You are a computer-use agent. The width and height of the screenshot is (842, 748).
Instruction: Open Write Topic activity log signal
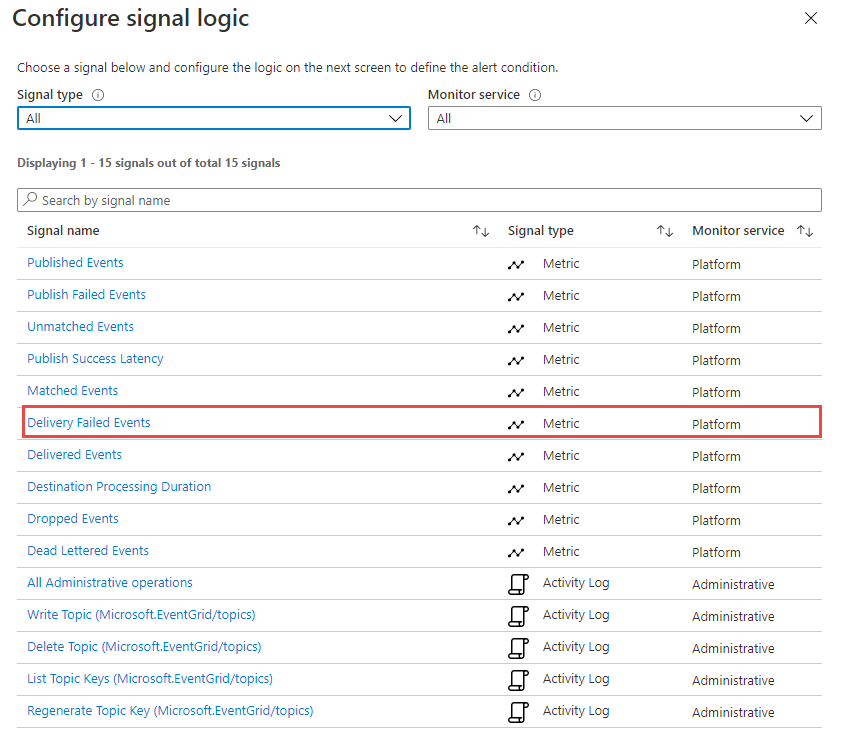(x=141, y=615)
